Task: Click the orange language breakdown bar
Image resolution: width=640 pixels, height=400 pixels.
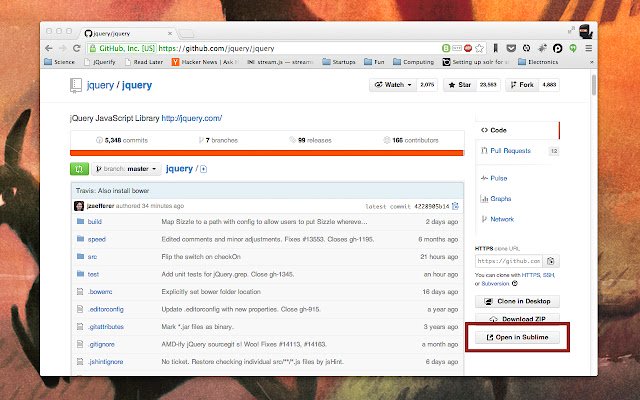Action: tap(267, 153)
